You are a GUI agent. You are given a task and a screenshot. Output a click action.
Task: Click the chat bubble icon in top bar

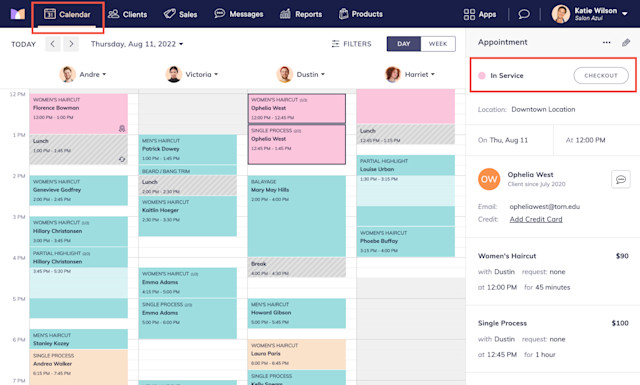click(x=524, y=14)
